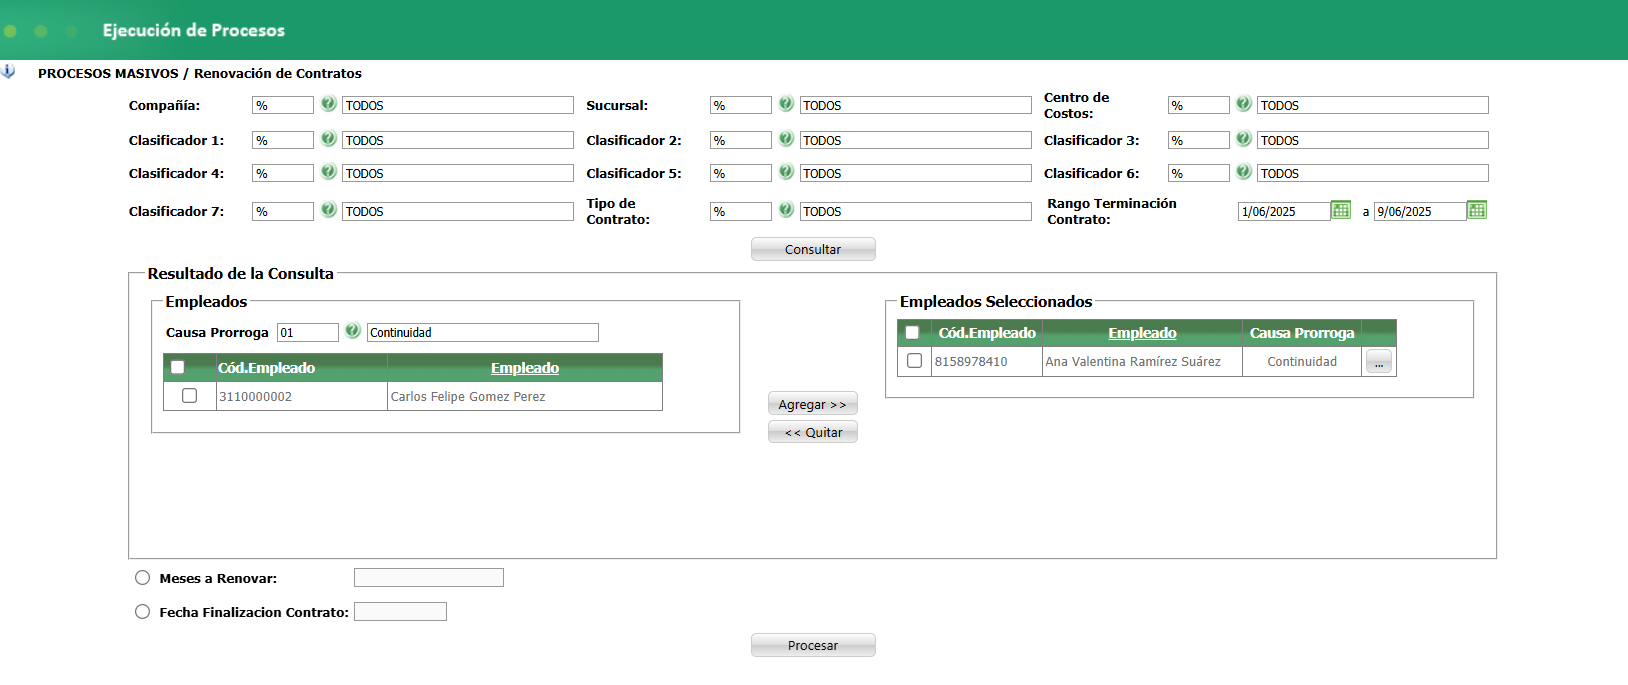This screenshot has width=1628, height=685.
Task: Click the Agregar >> button
Action: coord(813,404)
